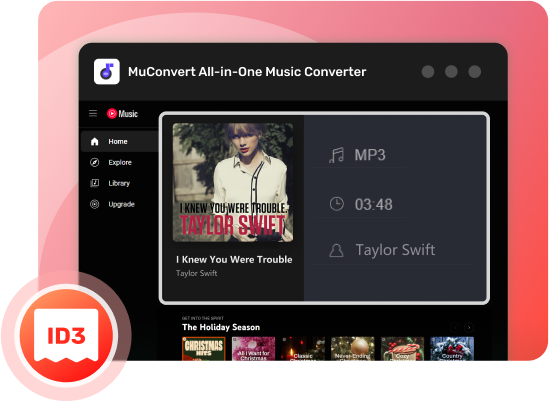Click the last window control dot
Viewport: 549px width, 402px height.
475,71
